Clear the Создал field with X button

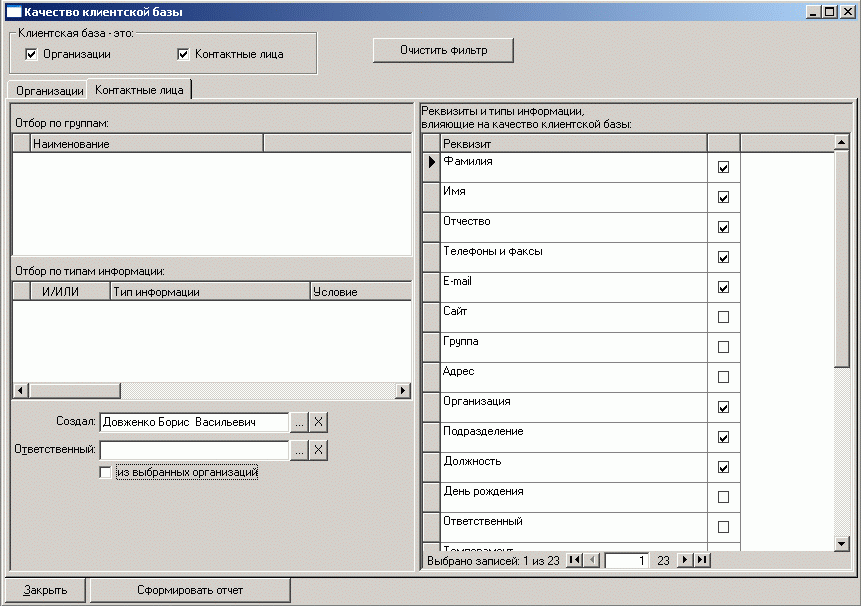point(318,422)
